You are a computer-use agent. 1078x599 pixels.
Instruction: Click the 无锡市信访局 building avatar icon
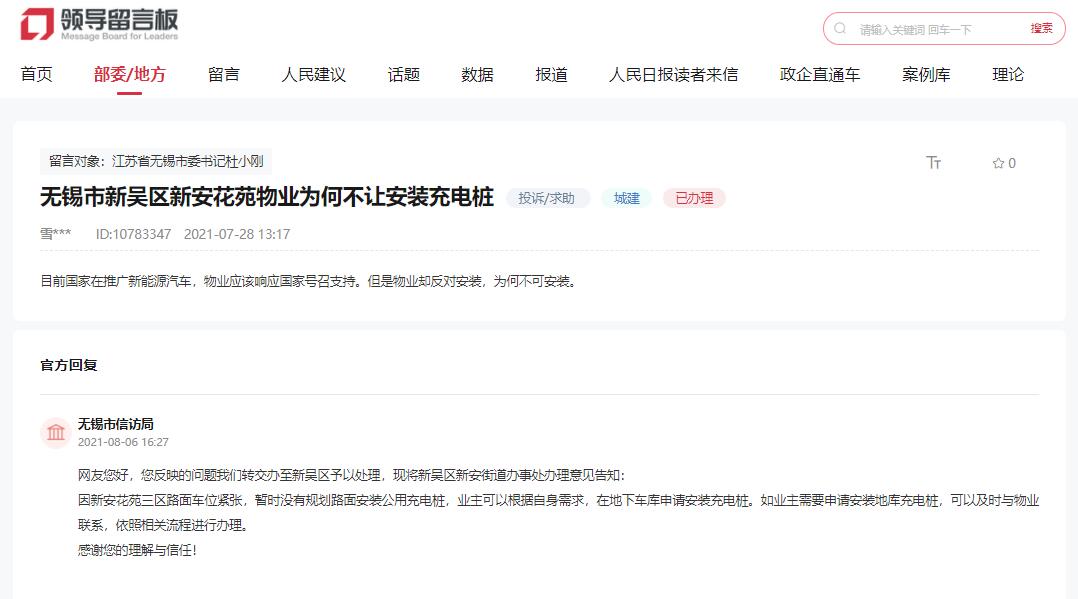pos(56,432)
